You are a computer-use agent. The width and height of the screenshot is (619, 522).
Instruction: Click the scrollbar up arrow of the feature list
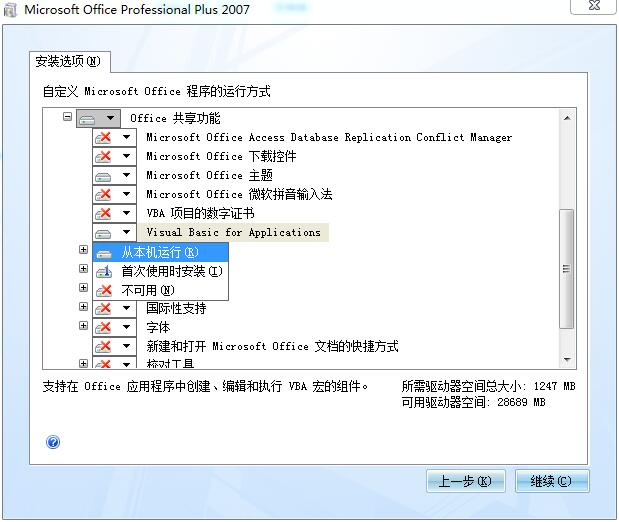[x=567, y=118]
